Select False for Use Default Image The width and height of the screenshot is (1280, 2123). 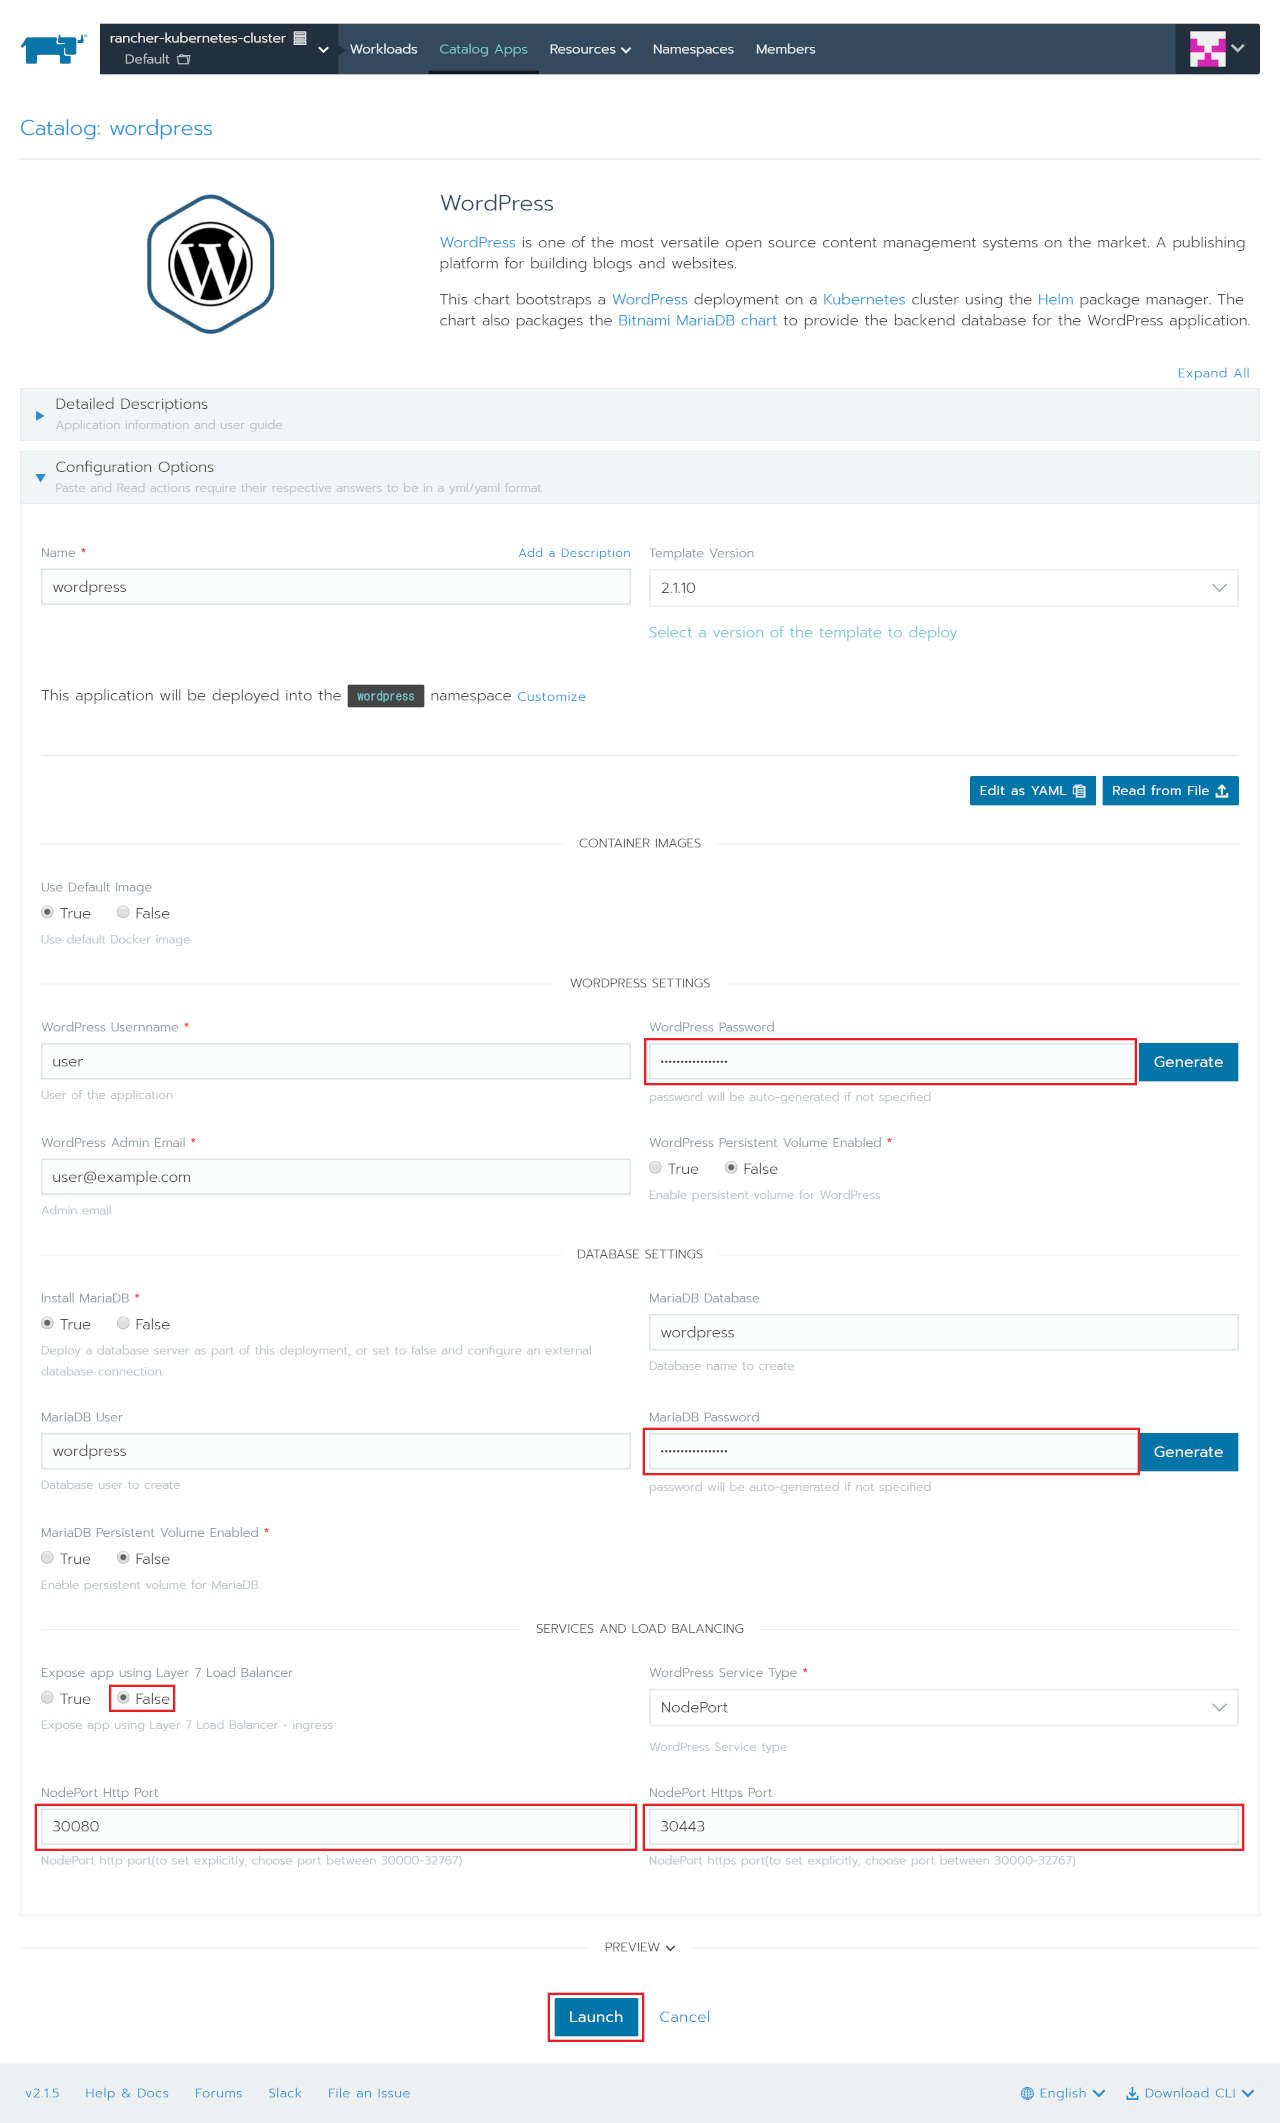pyautogui.click(x=123, y=912)
